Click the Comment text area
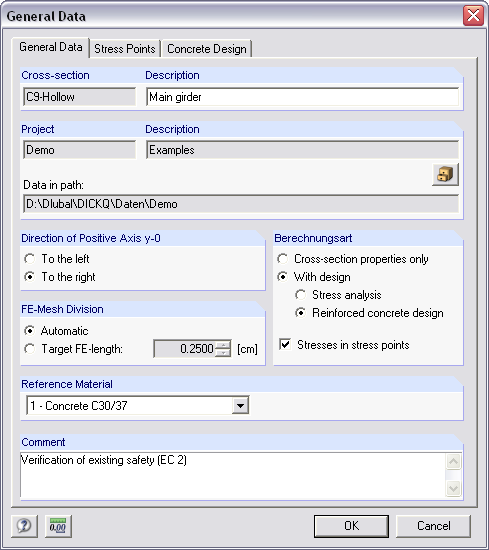 pos(233,475)
